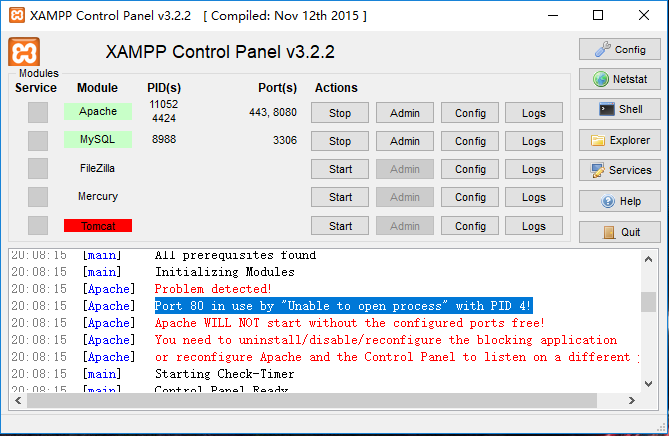This screenshot has height=436, width=669.
Task: Open MySQL Admin page
Action: click(404, 141)
